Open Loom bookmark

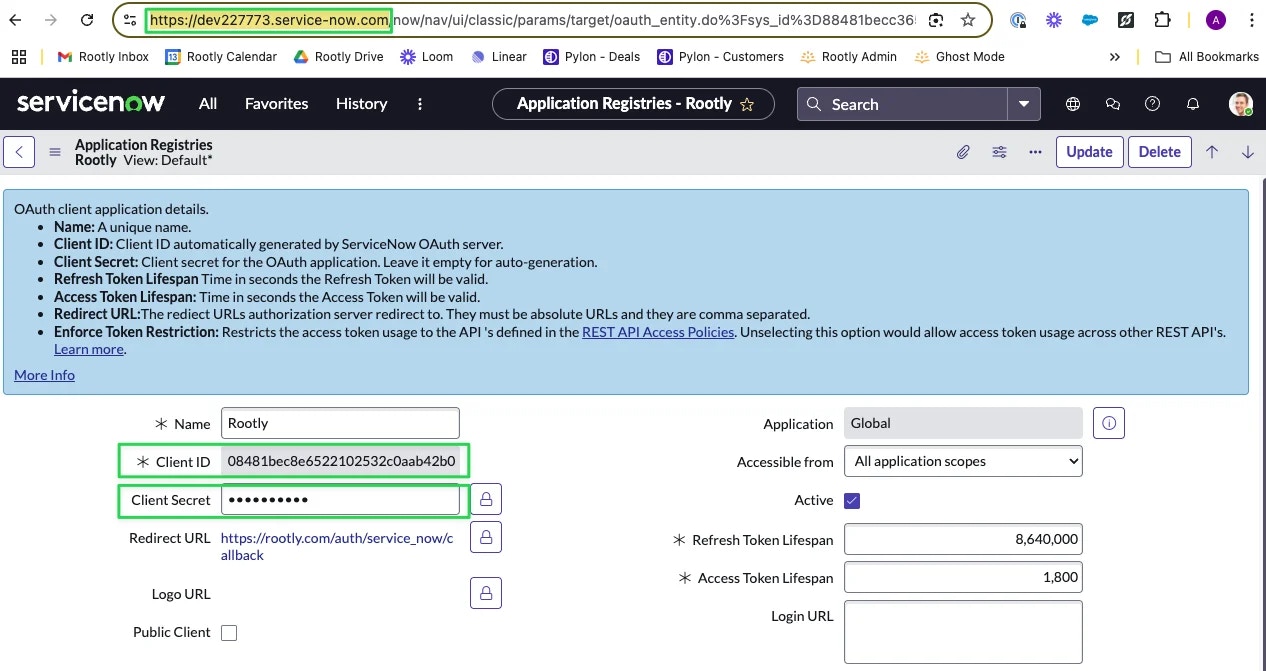pyautogui.click(x=426, y=57)
